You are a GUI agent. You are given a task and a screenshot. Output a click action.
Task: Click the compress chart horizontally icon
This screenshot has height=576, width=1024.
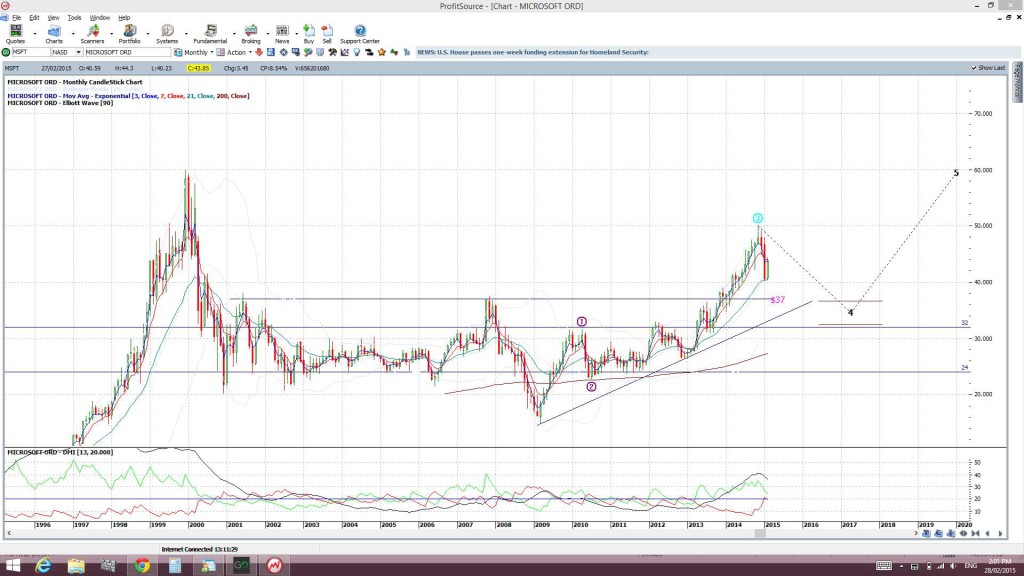975,534
